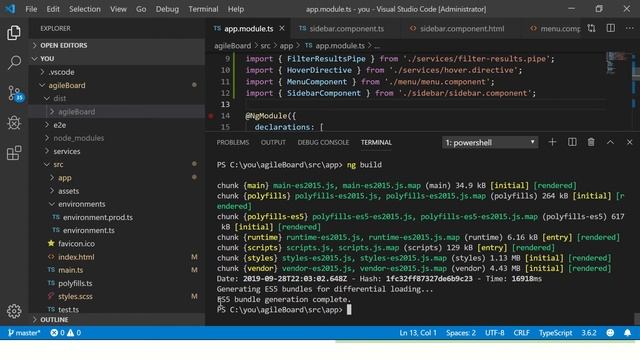
Task: Open environment.prod.ts file
Action: point(98,217)
